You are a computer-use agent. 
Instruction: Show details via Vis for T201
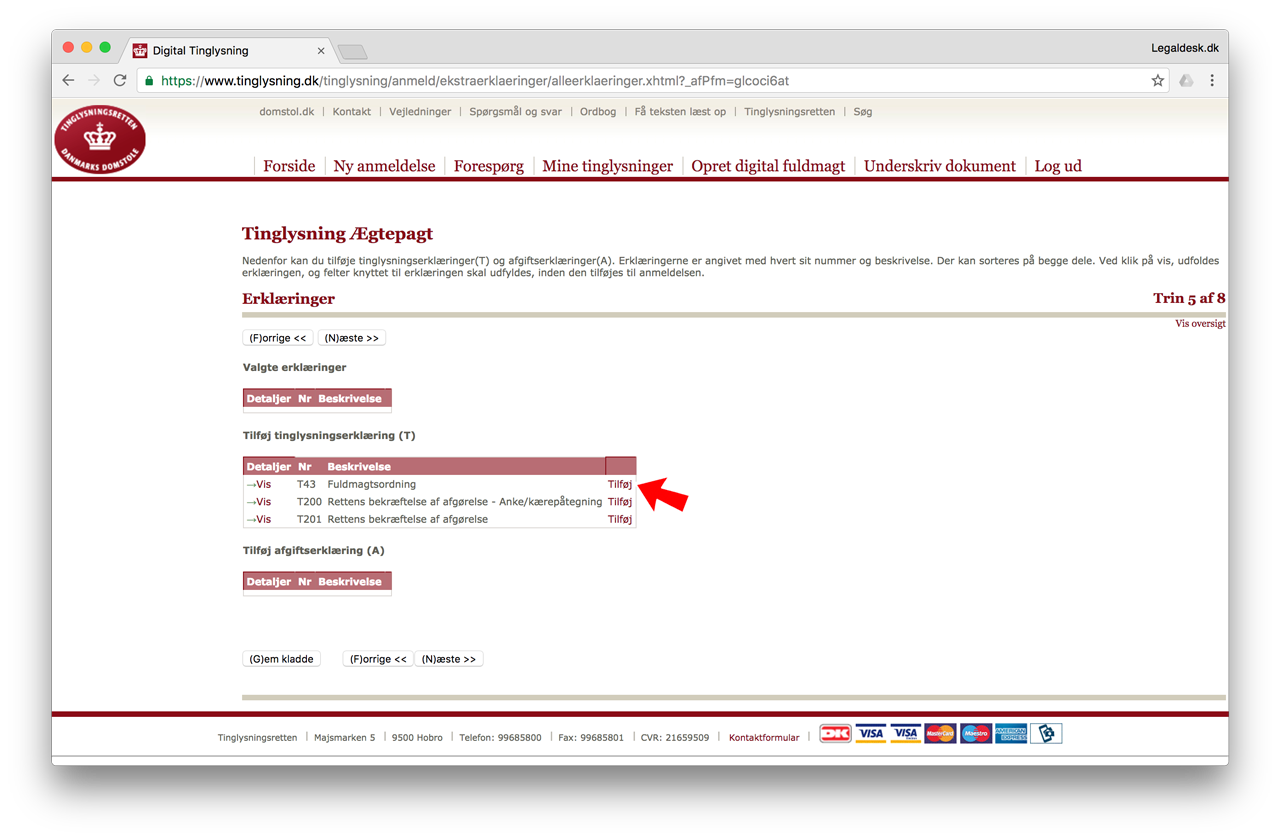[x=259, y=519]
